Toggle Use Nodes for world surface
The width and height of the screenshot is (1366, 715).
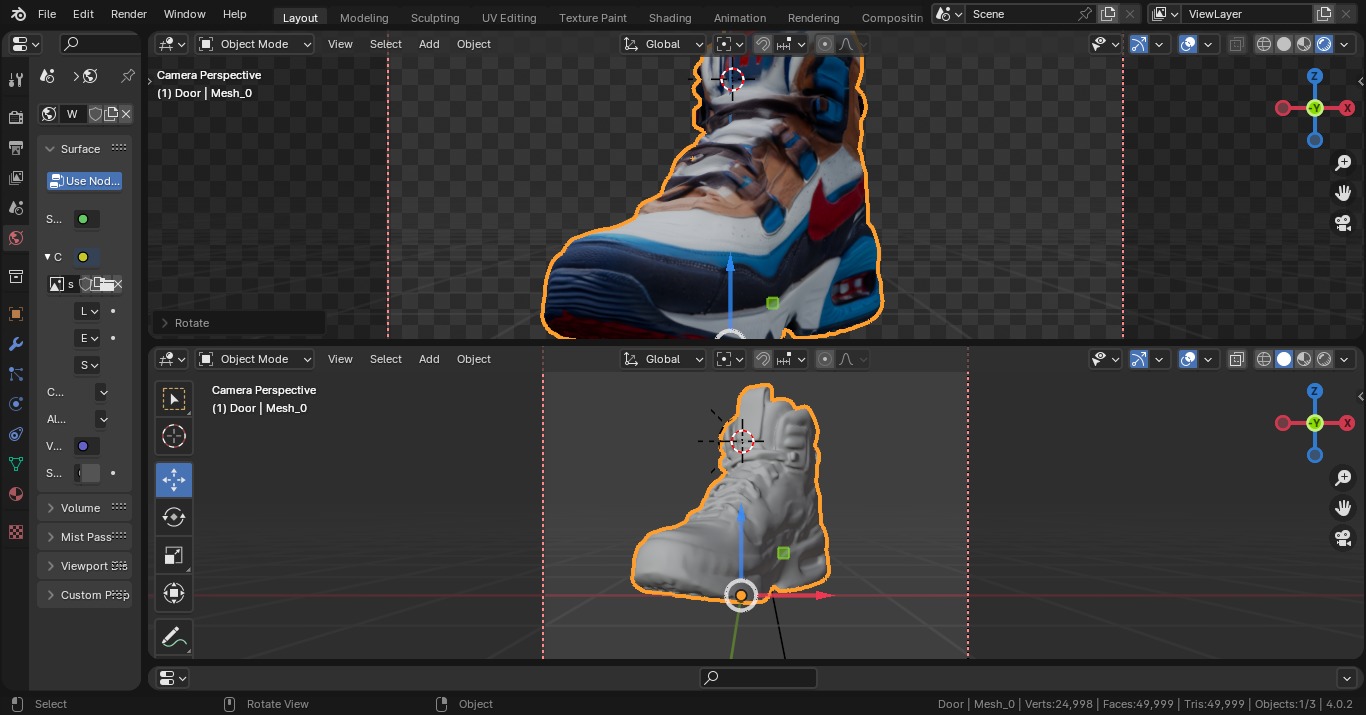click(x=84, y=181)
